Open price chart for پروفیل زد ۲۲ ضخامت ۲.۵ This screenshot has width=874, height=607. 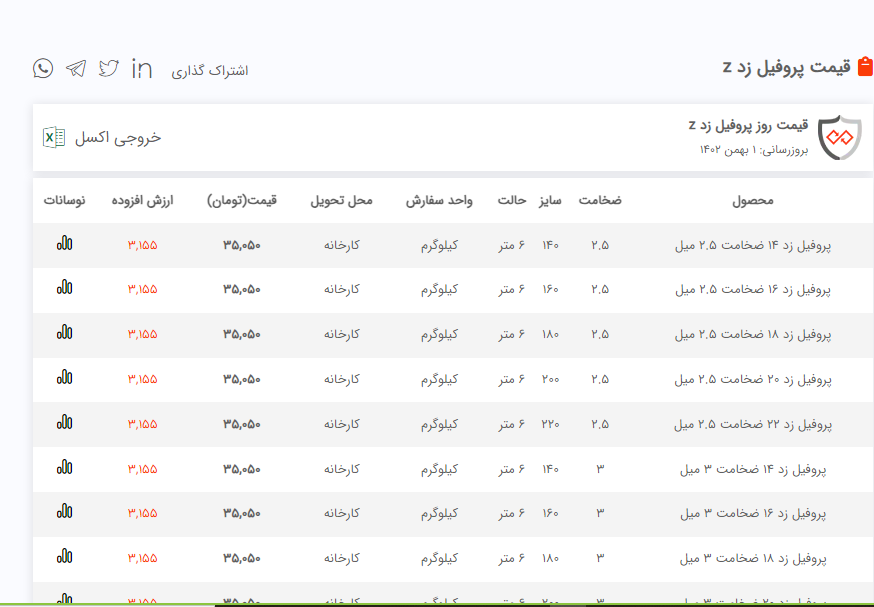pos(65,423)
